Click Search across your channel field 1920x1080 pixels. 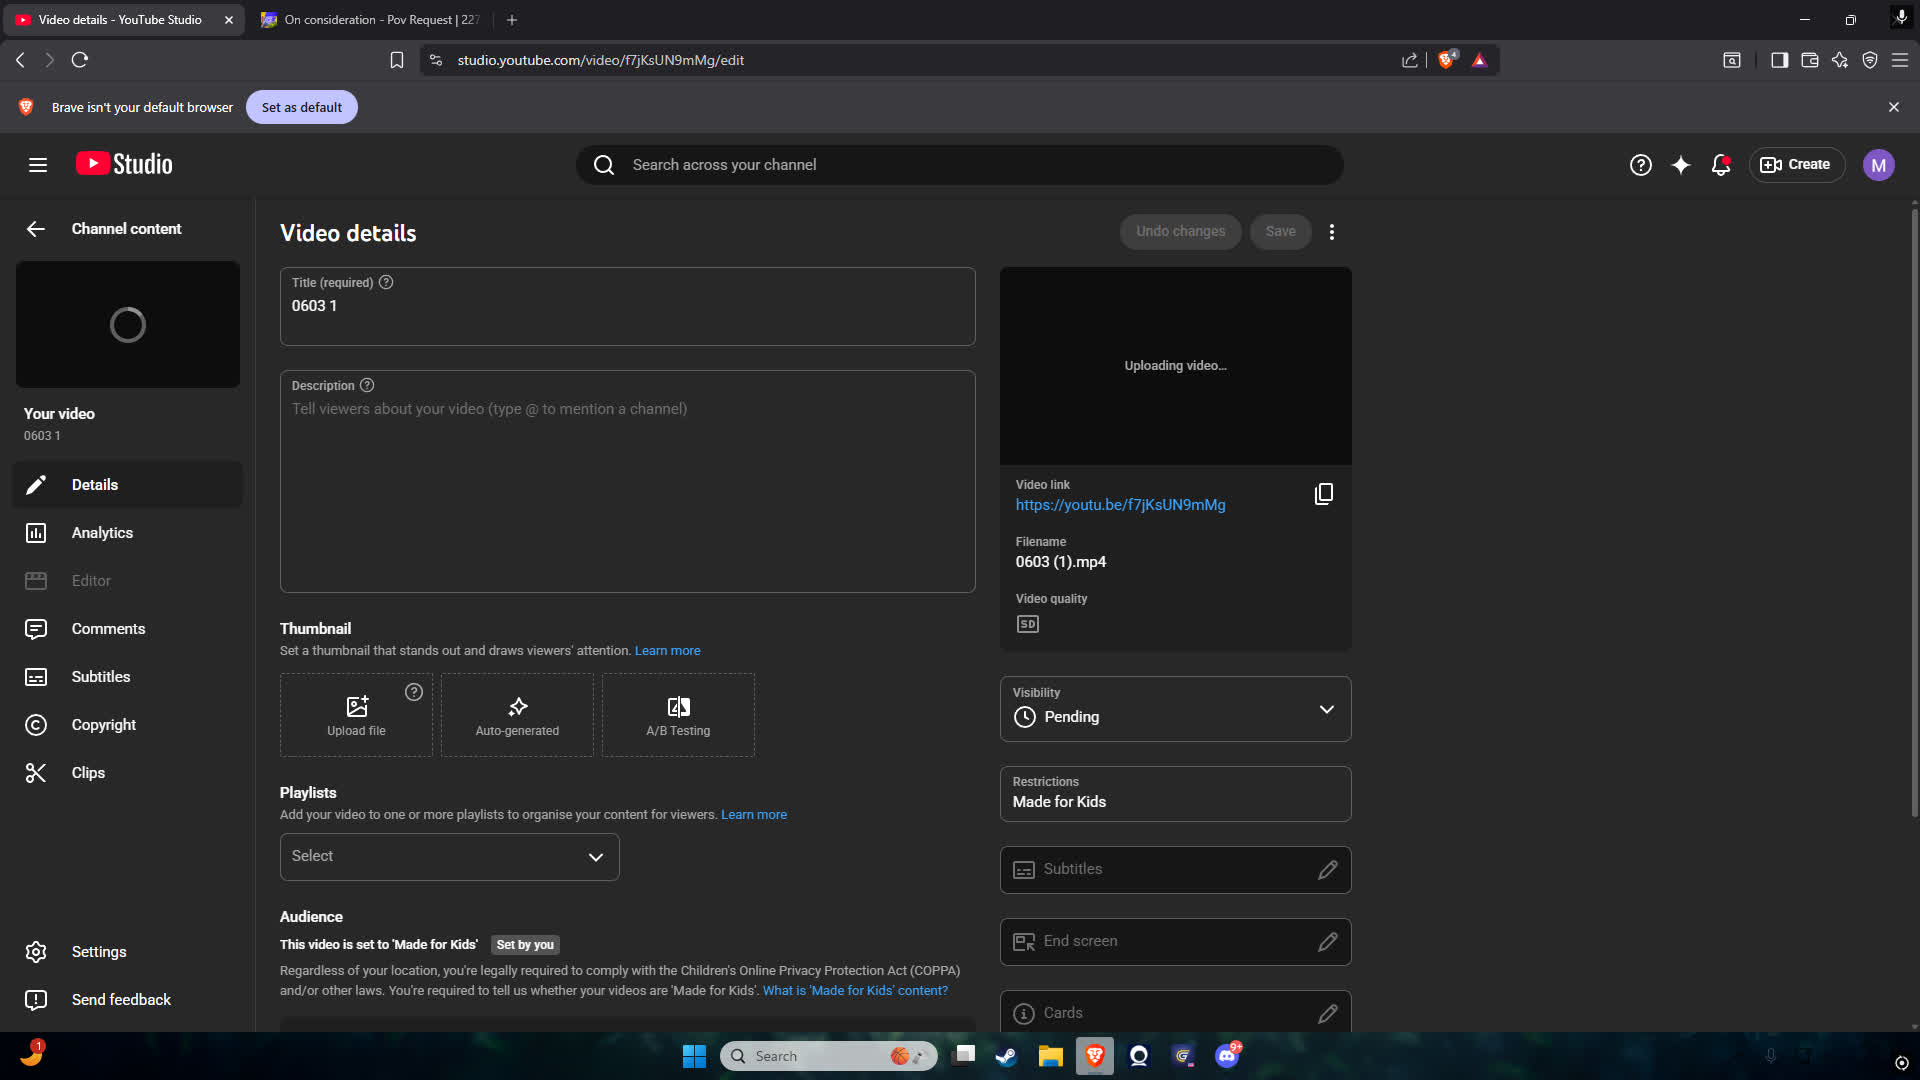(959, 165)
